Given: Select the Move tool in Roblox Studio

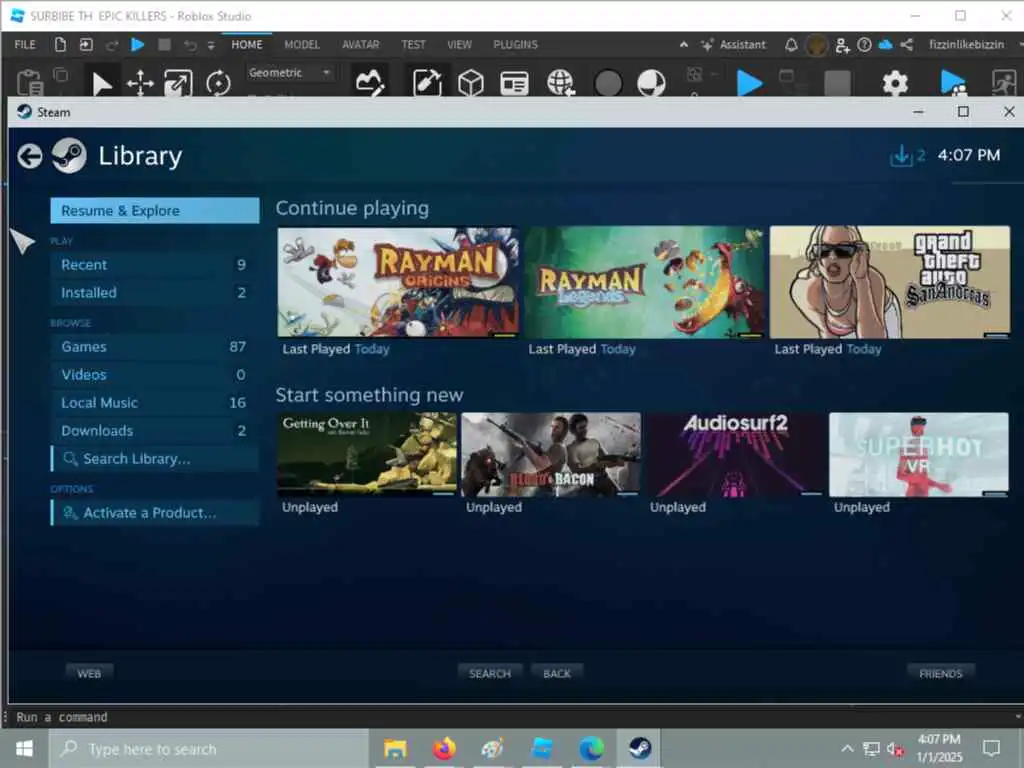Looking at the screenshot, I should (140, 84).
